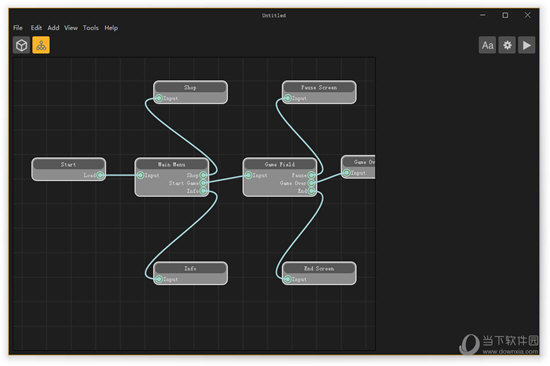Click the Input port of End Screen node
Image resolution: width=550 pixels, height=366 pixels.
coord(287,279)
